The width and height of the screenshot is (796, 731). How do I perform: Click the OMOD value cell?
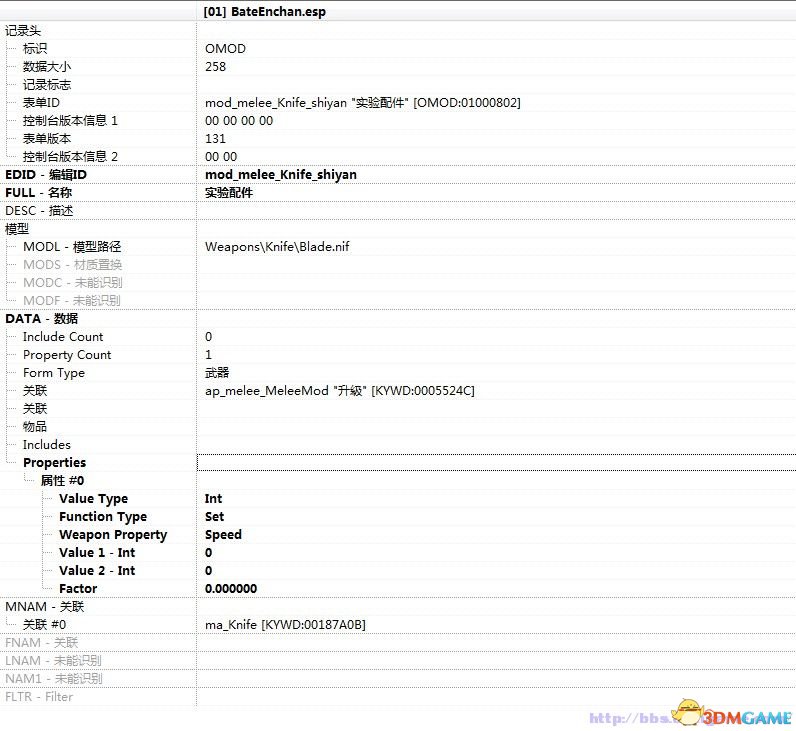(x=225, y=49)
